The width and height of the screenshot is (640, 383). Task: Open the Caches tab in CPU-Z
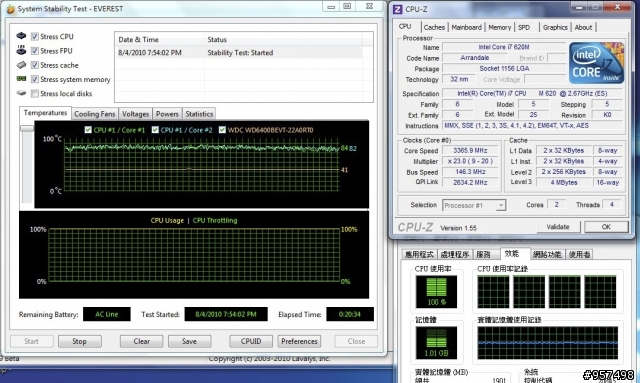(x=434, y=27)
